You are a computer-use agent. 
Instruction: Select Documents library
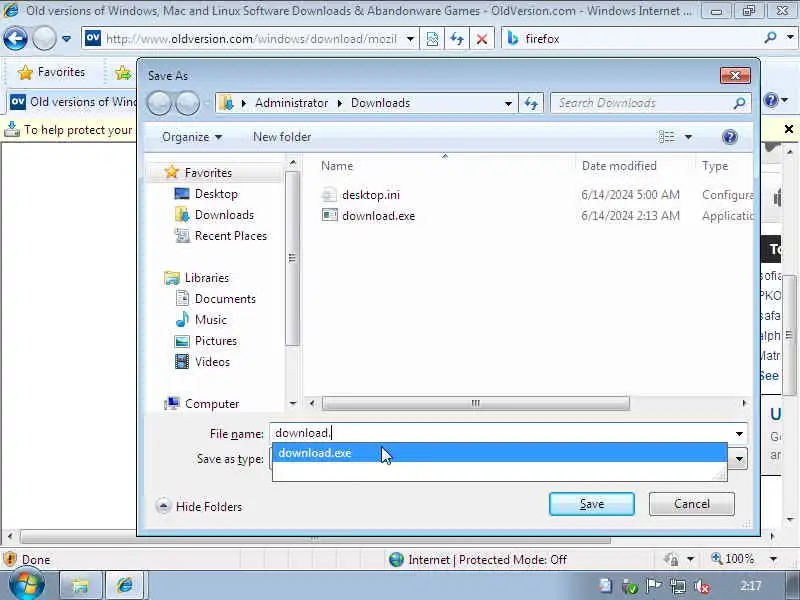click(225, 299)
